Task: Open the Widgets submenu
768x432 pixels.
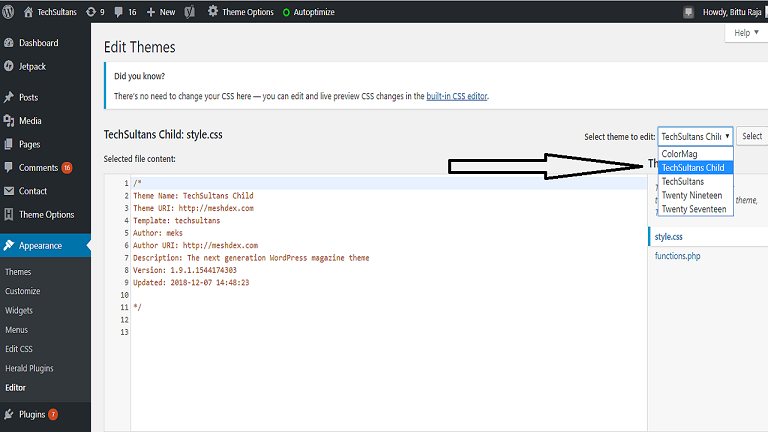Action: coord(19,310)
